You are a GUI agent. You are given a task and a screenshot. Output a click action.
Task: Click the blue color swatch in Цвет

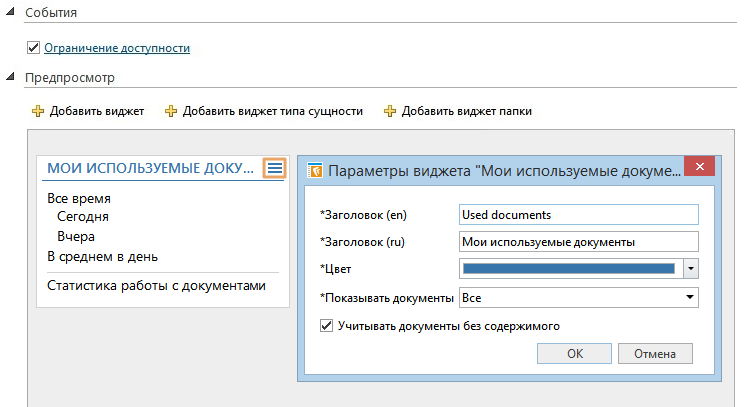570,268
